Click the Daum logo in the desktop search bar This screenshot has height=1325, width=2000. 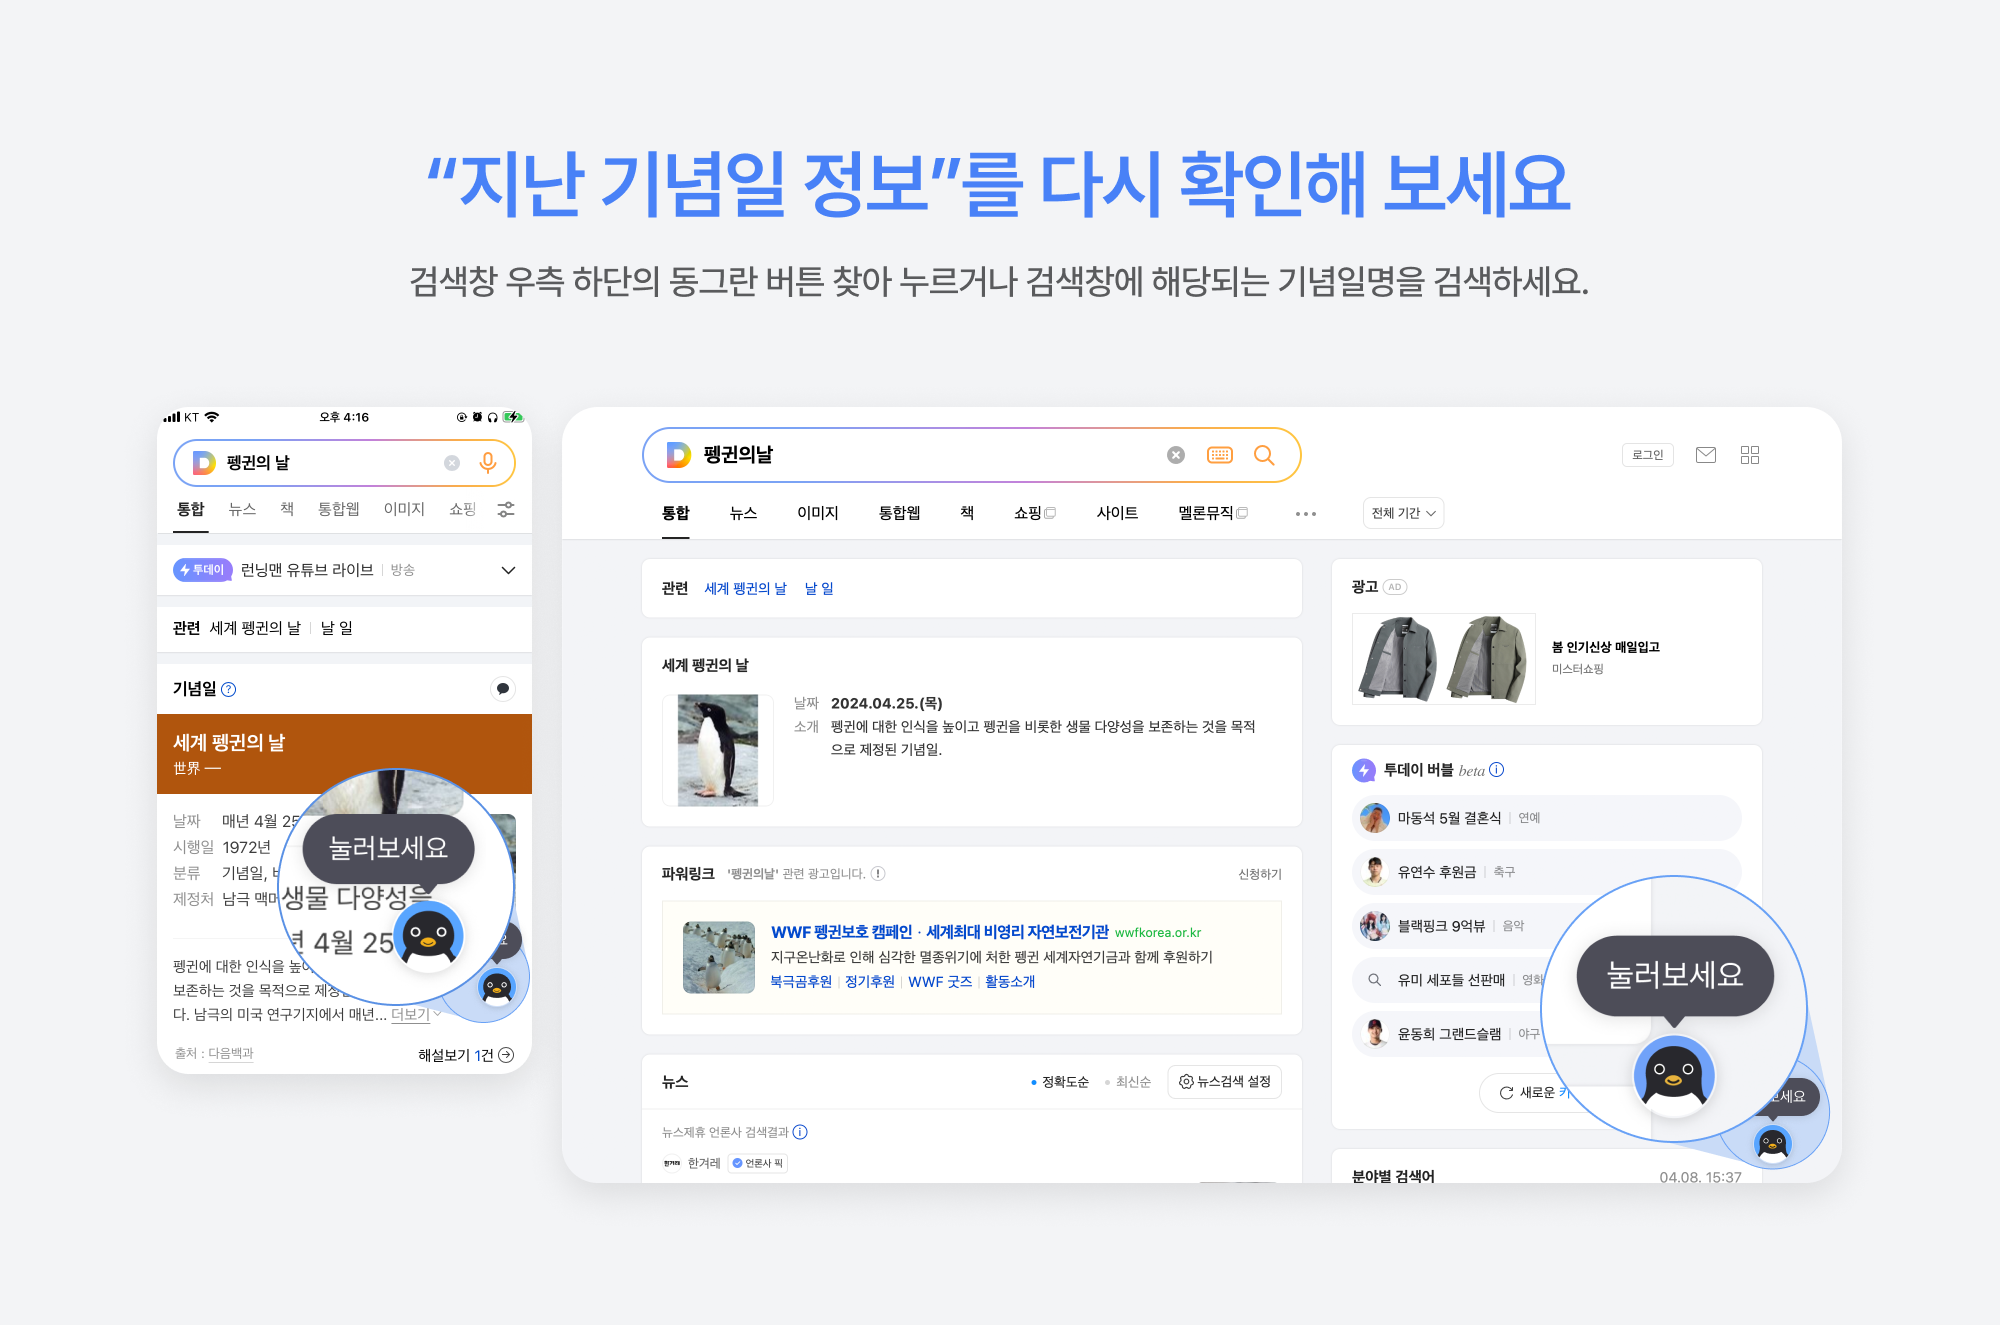tap(679, 455)
